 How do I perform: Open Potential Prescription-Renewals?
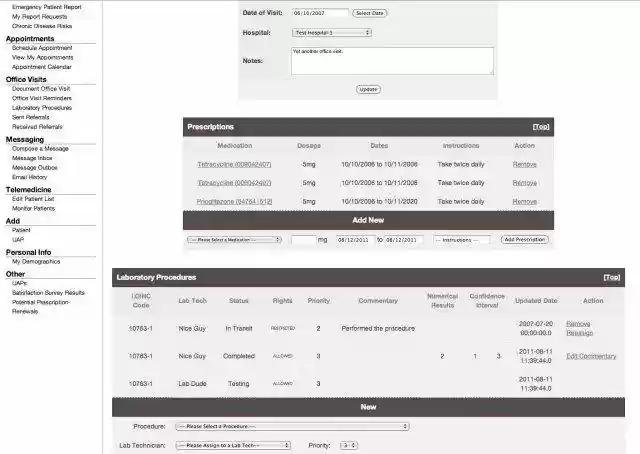pos(40,307)
